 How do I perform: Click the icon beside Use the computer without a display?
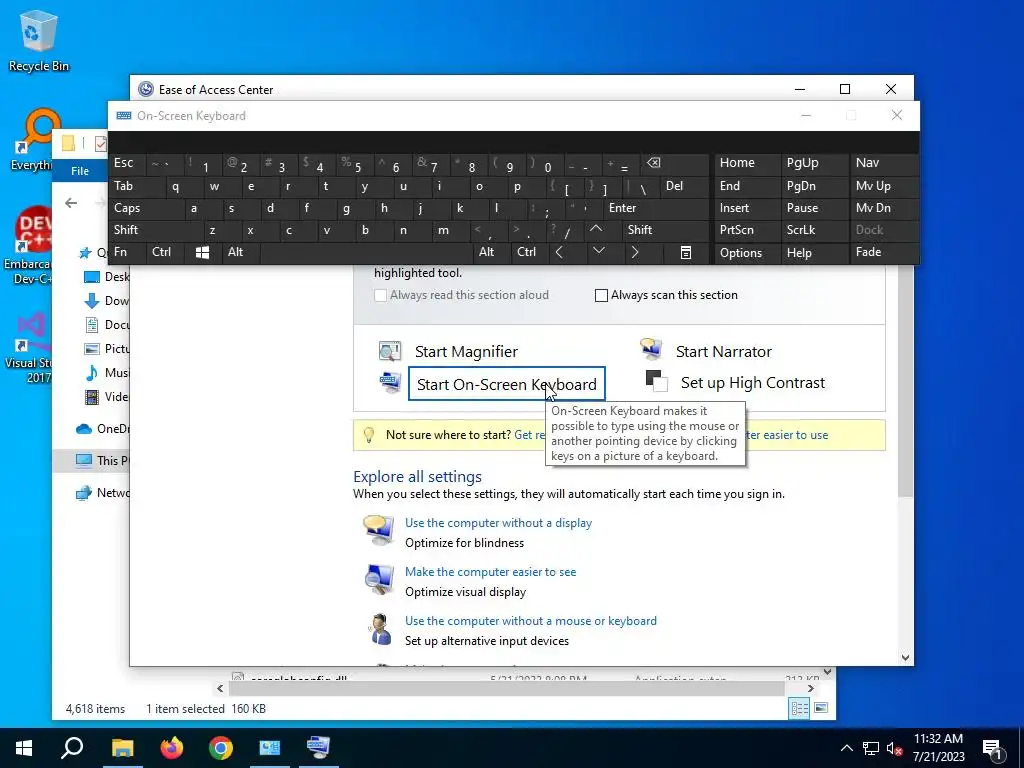point(379,530)
